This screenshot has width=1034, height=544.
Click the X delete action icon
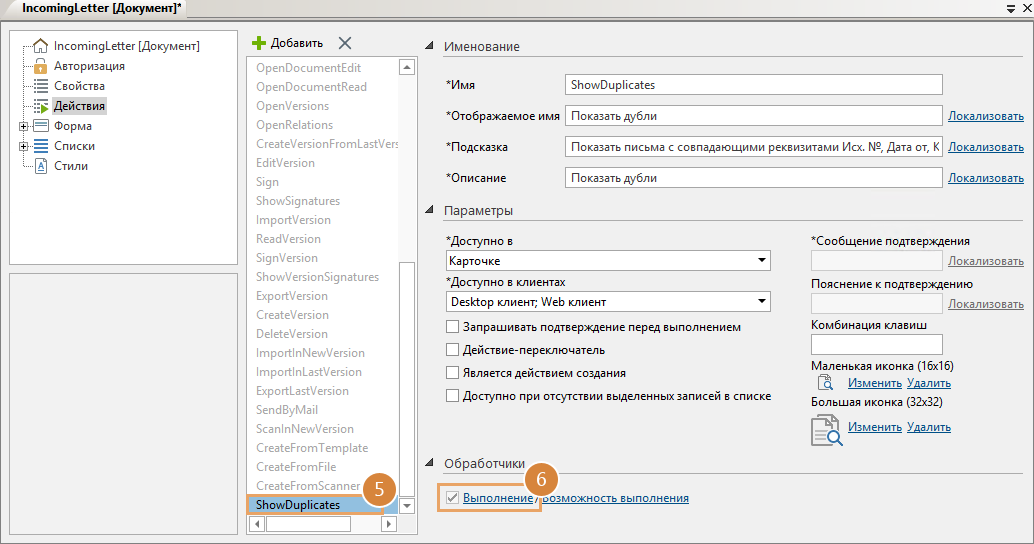pos(345,43)
